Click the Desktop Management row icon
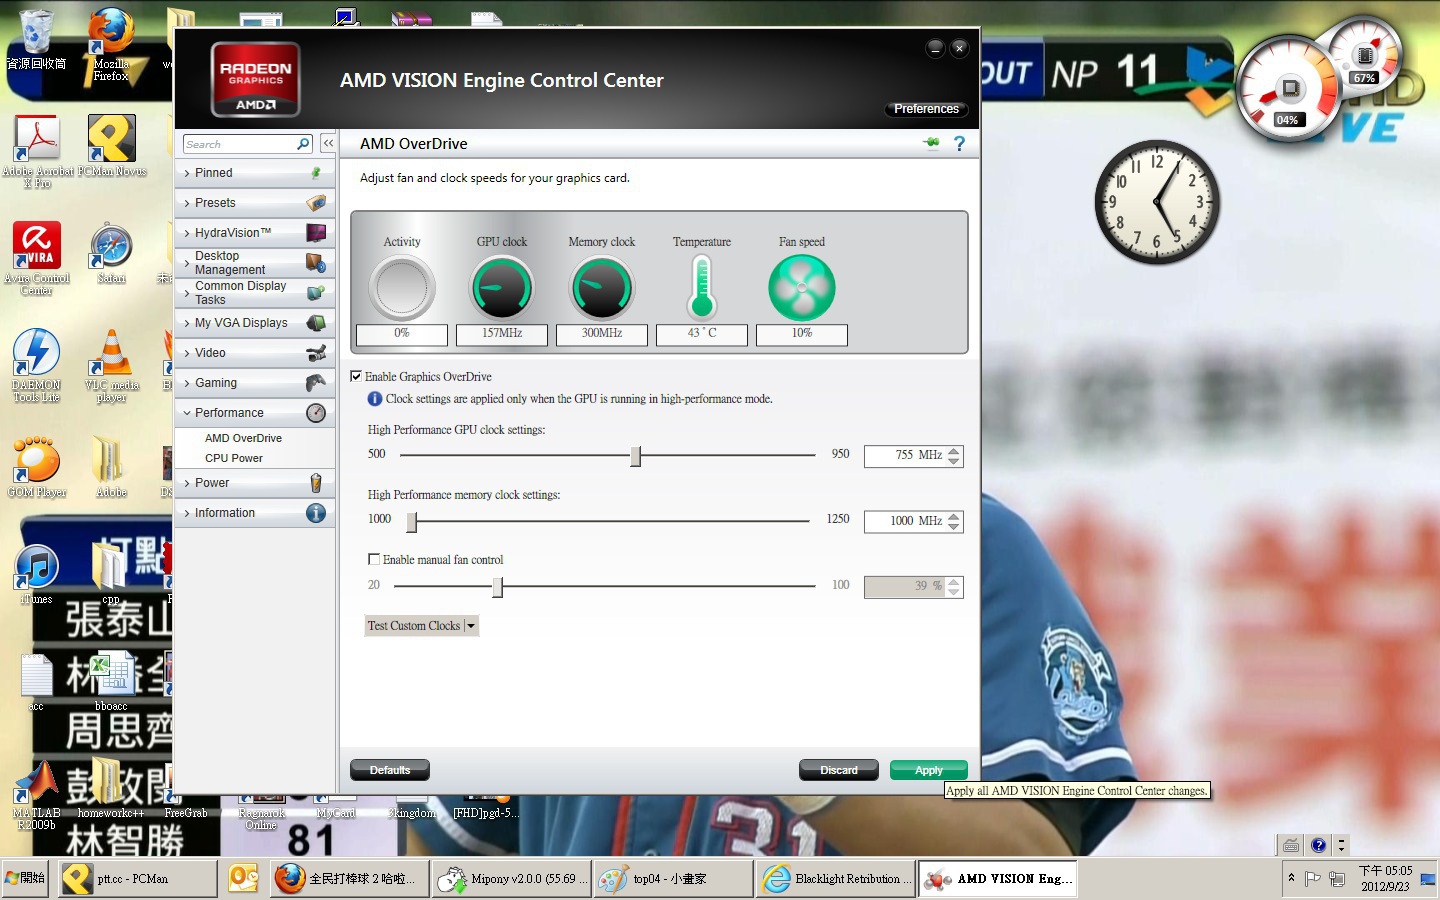1440x900 pixels. coord(316,263)
